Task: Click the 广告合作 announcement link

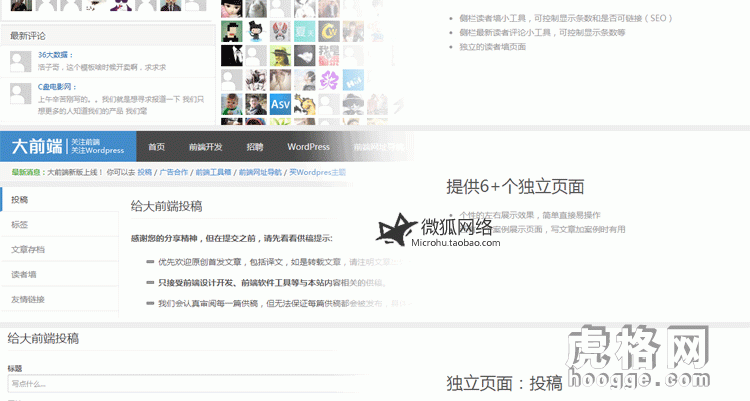Action: (x=174, y=172)
